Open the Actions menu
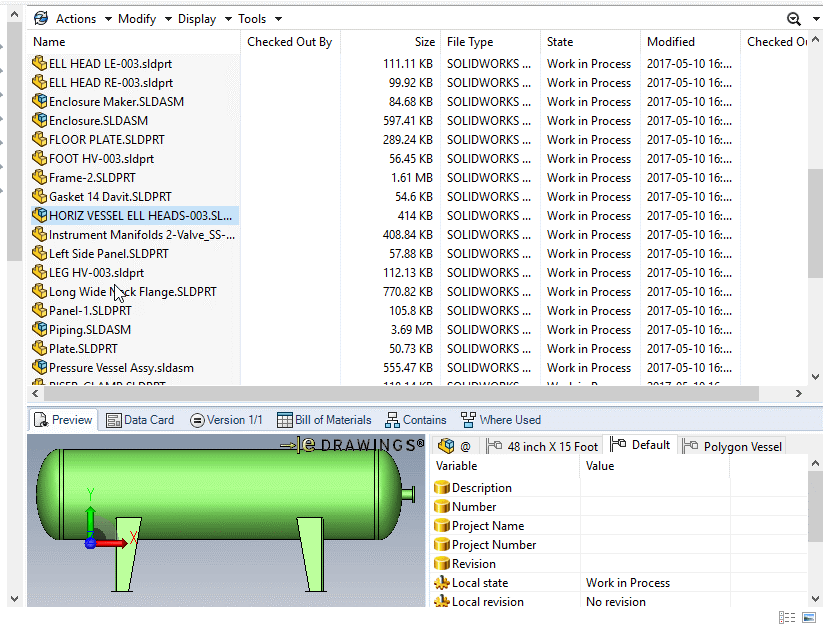Screen dimensions: 823x630 [76, 19]
